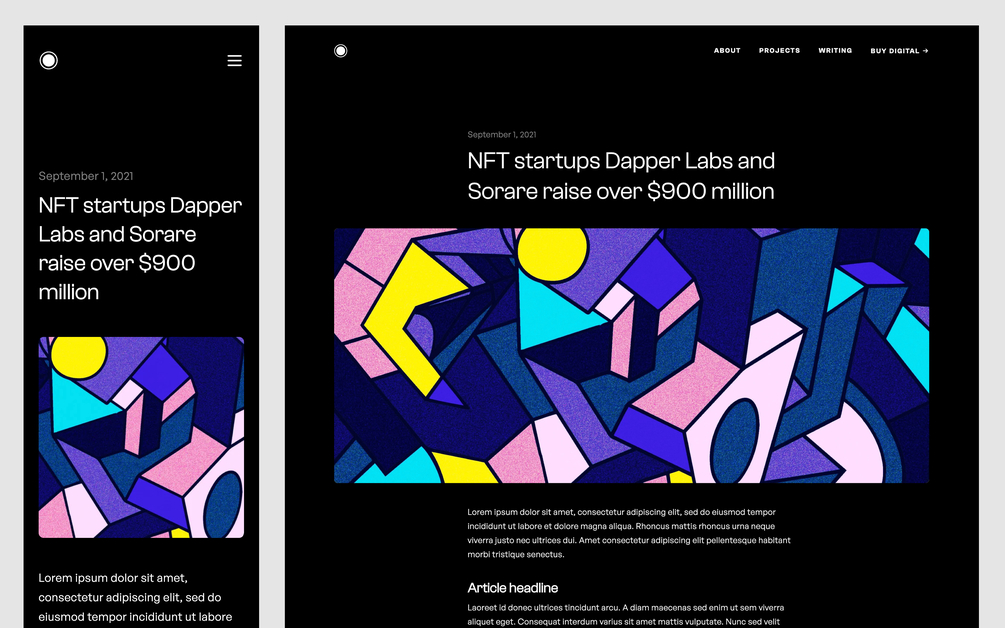Click the mobile article geometric image
The width and height of the screenshot is (1005, 628).
coord(141,437)
